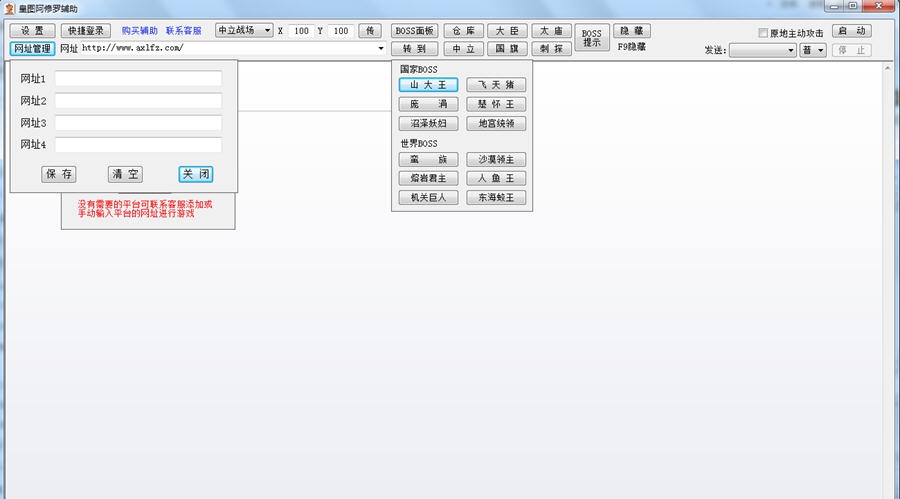Viewport: 900px width, 499px height.
Task: Select the 人鱼王 world boss button
Action: click(496, 179)
